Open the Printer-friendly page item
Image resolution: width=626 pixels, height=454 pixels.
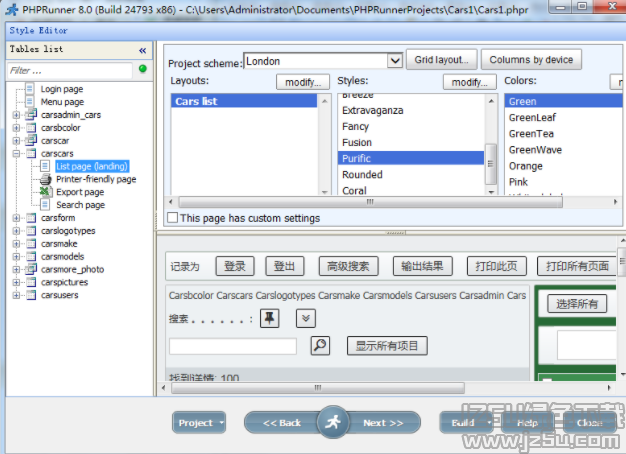95,180
